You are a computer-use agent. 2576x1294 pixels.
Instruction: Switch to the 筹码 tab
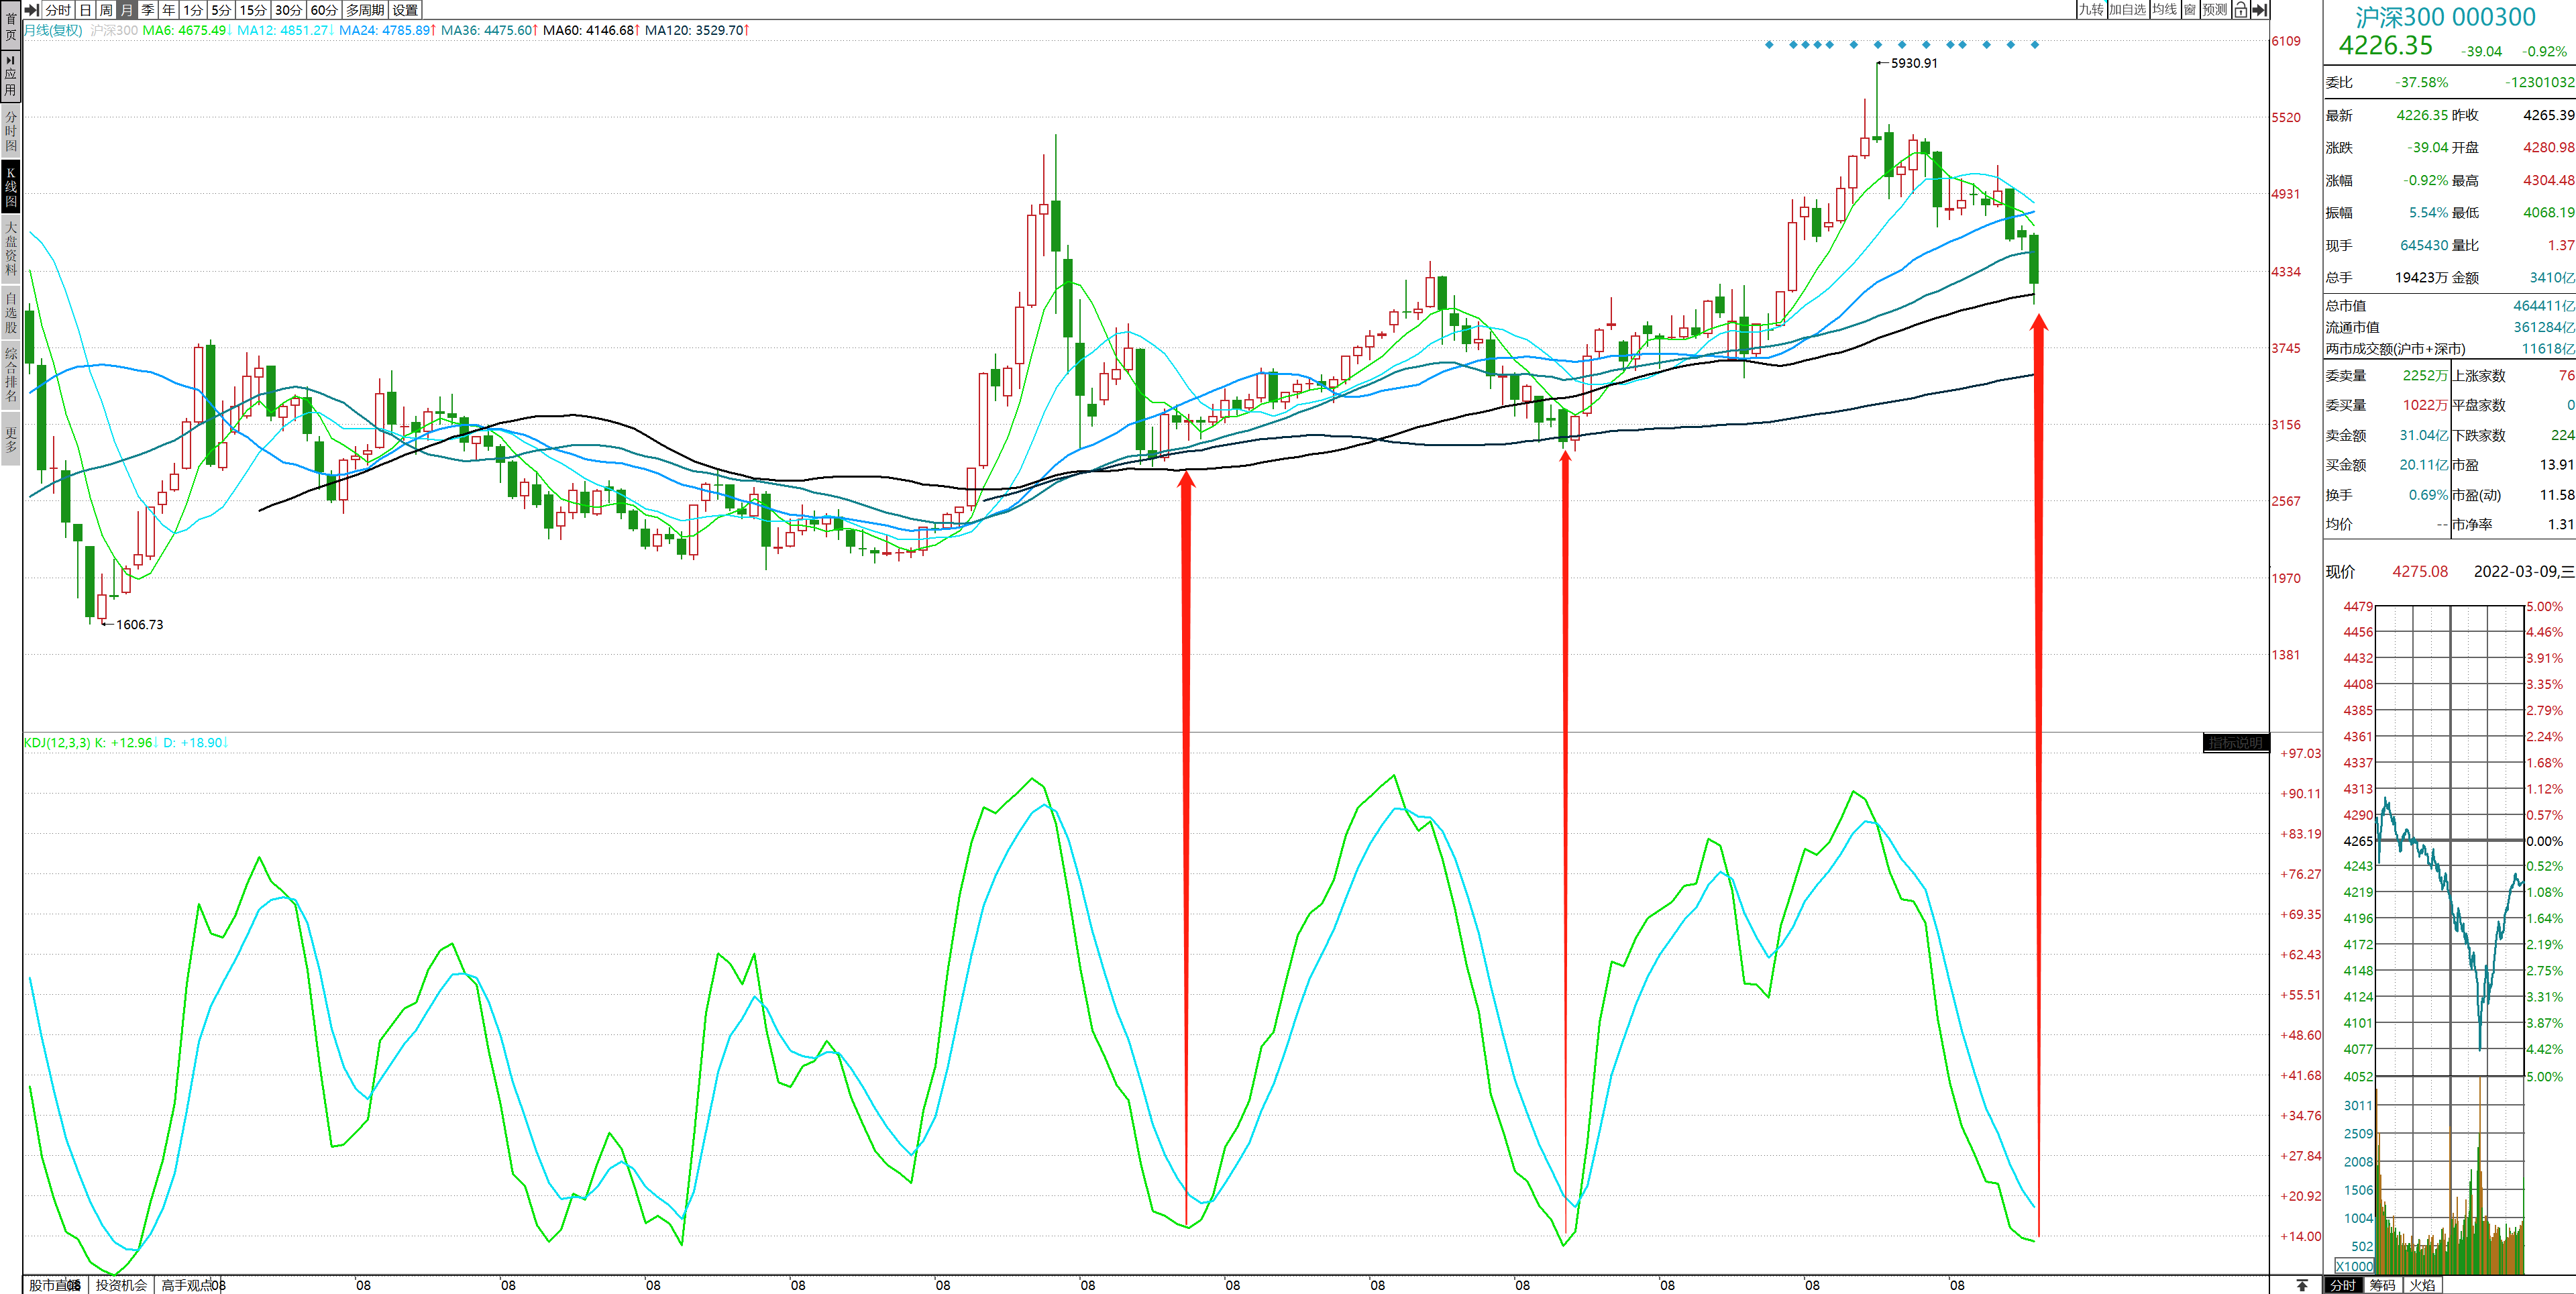click(x=2382, y=1285)
